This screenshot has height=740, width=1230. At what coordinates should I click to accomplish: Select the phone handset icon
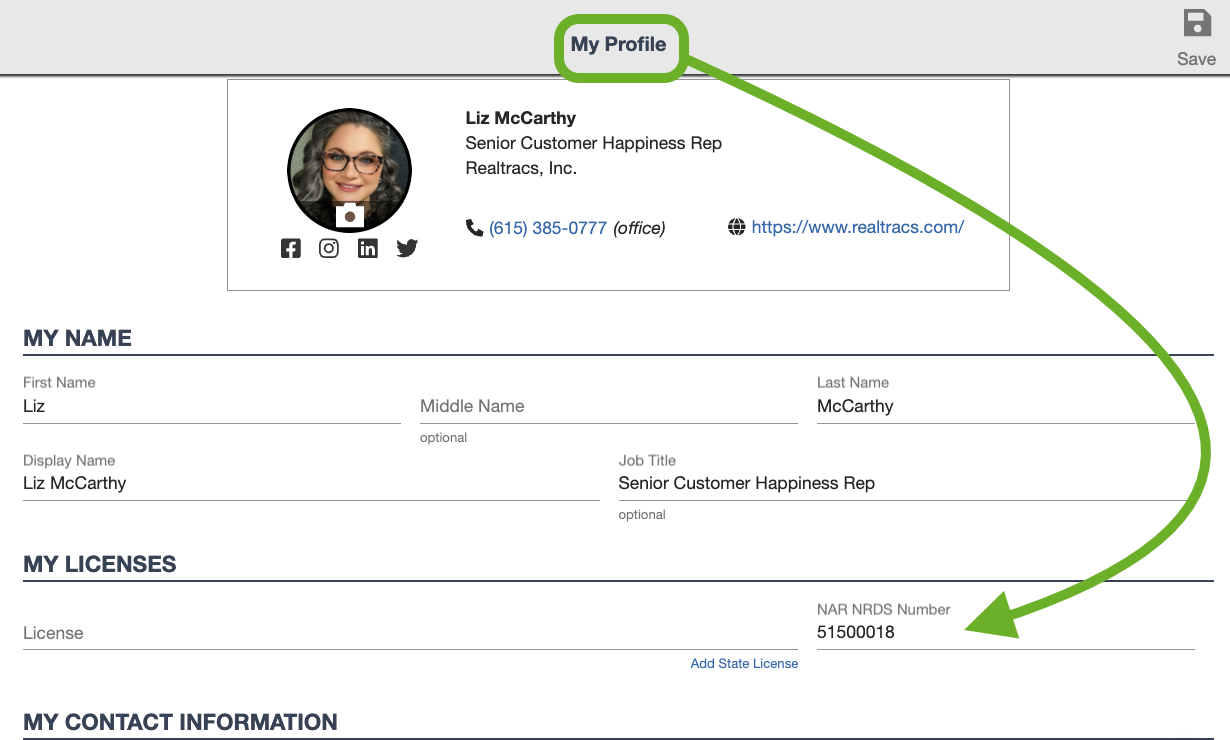tap(473, 227)
